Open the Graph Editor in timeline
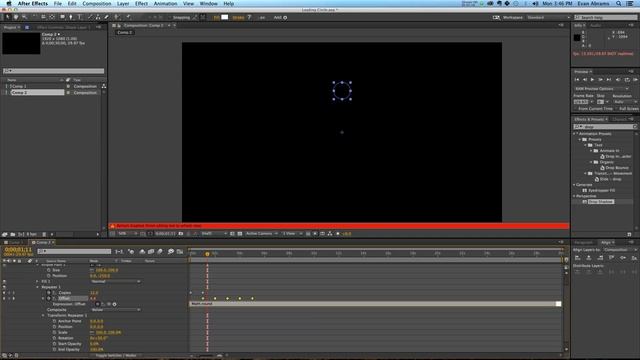Viewport: 640px width, 360px height. (x=180, y=251)
